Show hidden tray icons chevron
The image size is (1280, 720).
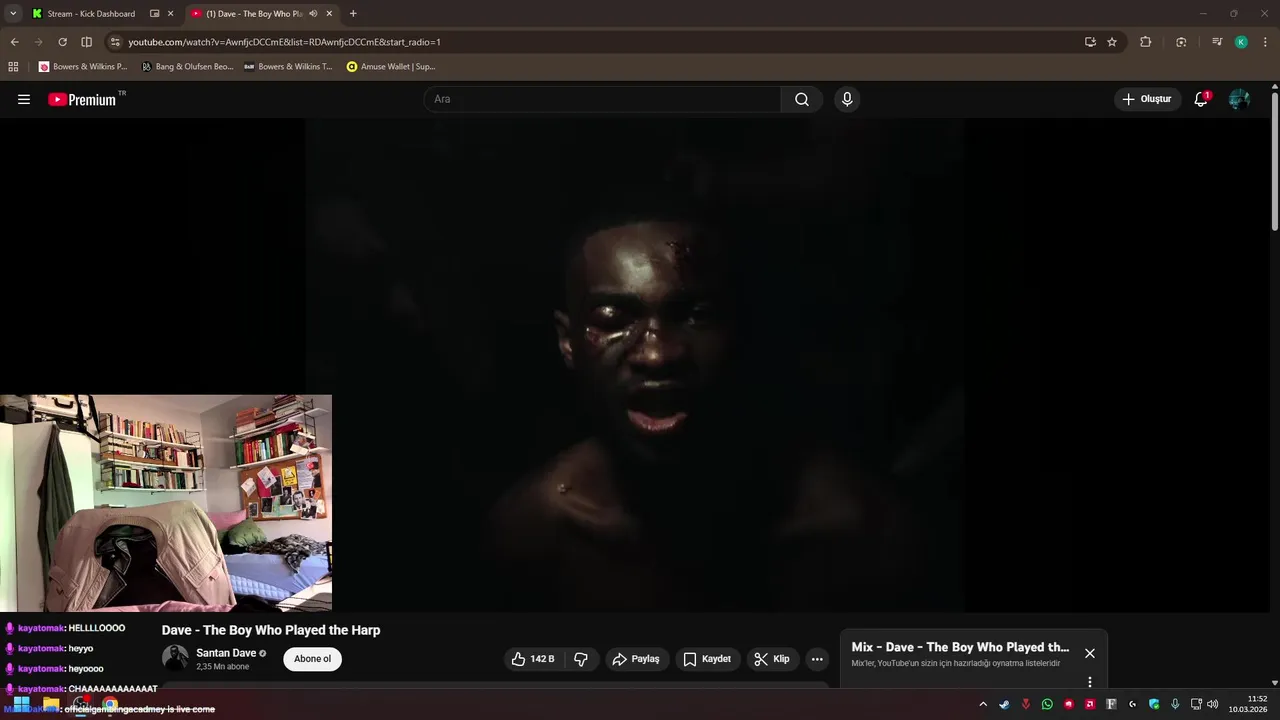pos(983,704)
